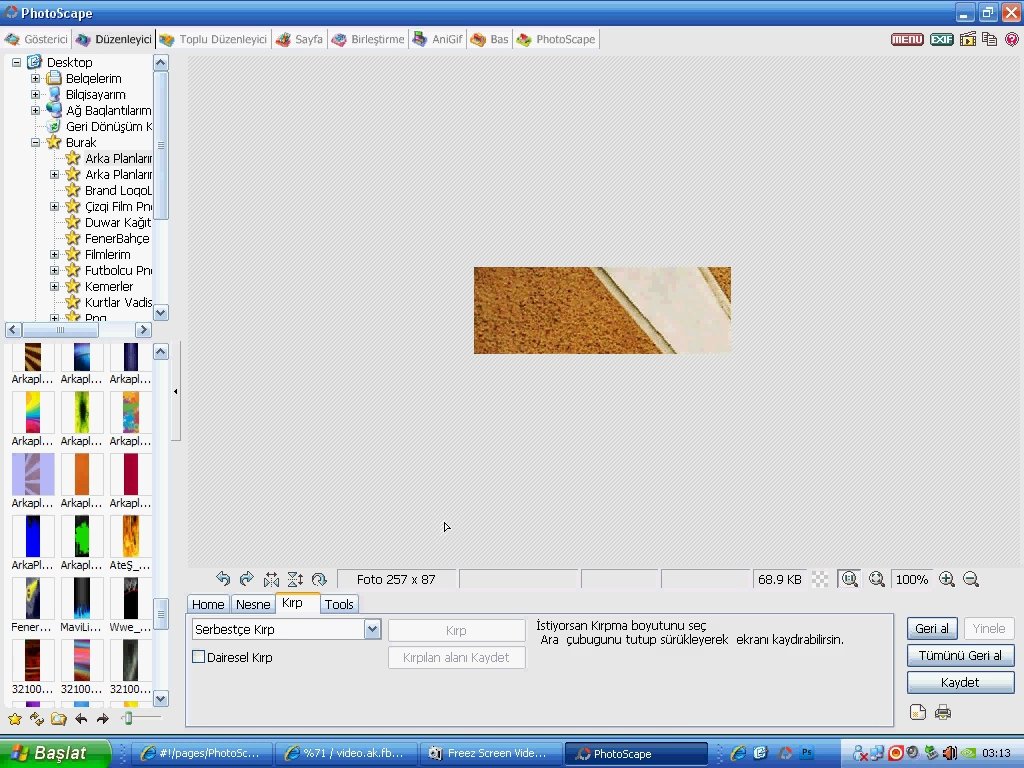
Task: Open the red MENU icon
Action: pyautogui.click(x=907, y=39)
